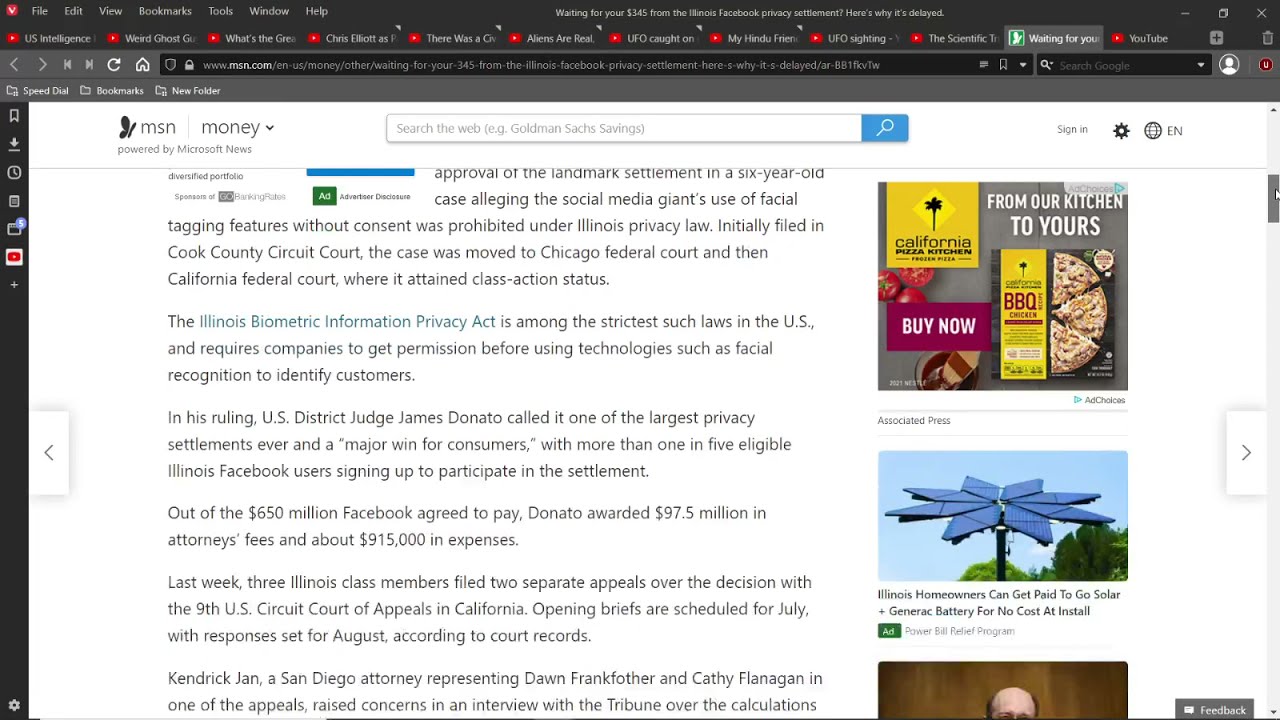Viewport: 1280px width, 720px height.
Task: Add a new web panel with plus
Action: (14, 285)
